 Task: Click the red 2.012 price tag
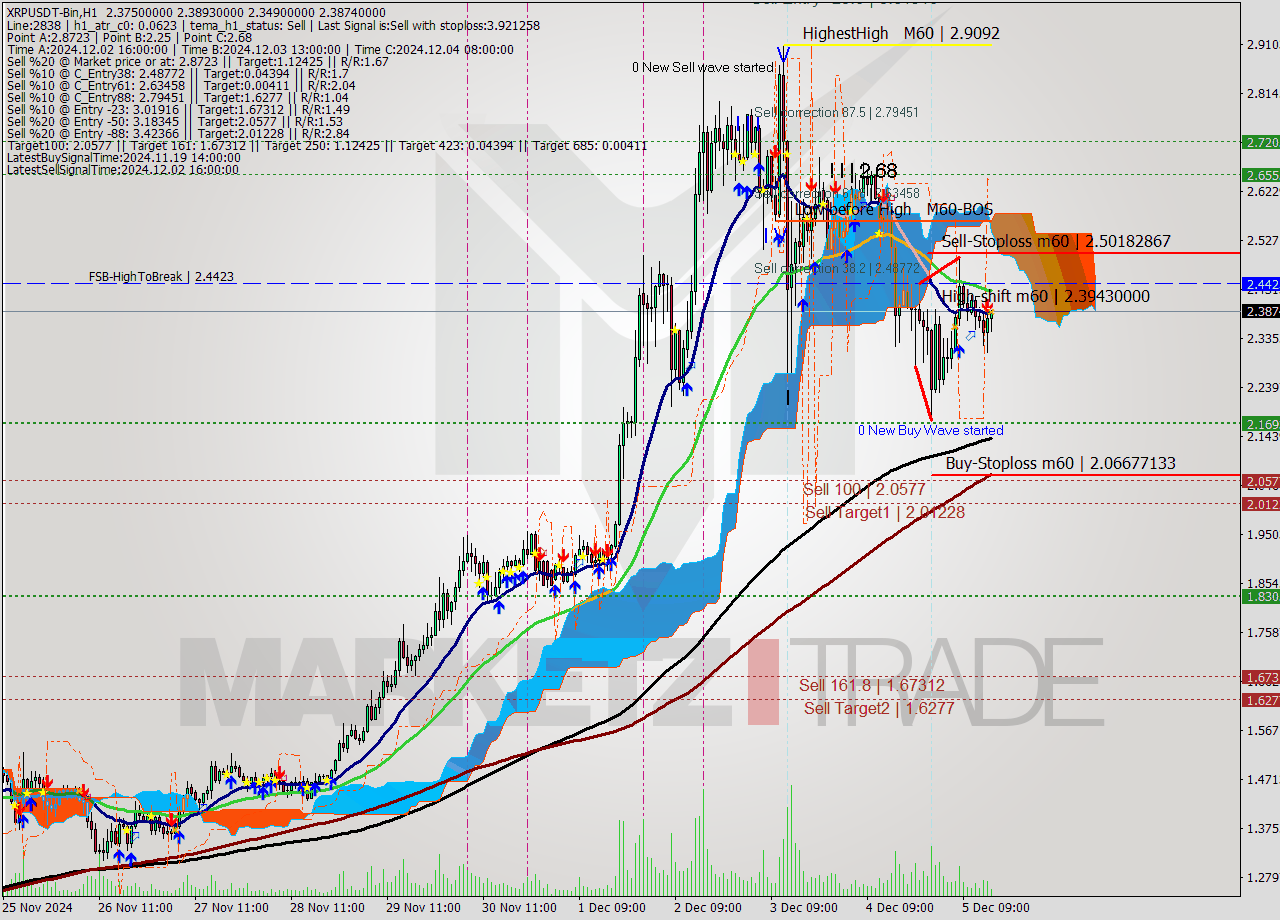(1260, 504)
